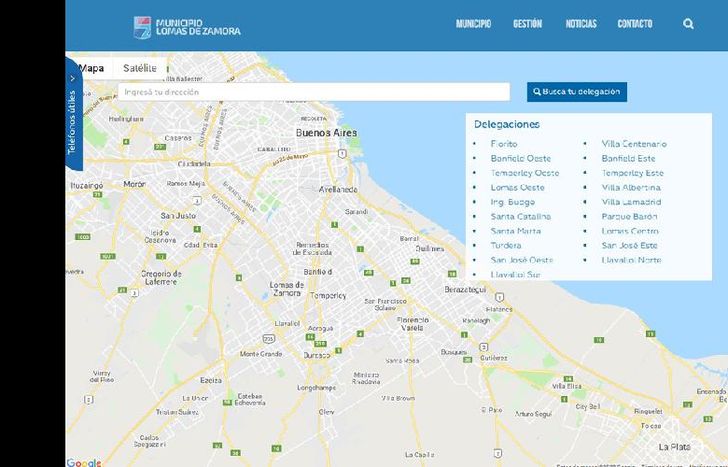The image size is (728, 467).
Task: Select the Fiorito delegation link
Action: click(x=504, y=144)
